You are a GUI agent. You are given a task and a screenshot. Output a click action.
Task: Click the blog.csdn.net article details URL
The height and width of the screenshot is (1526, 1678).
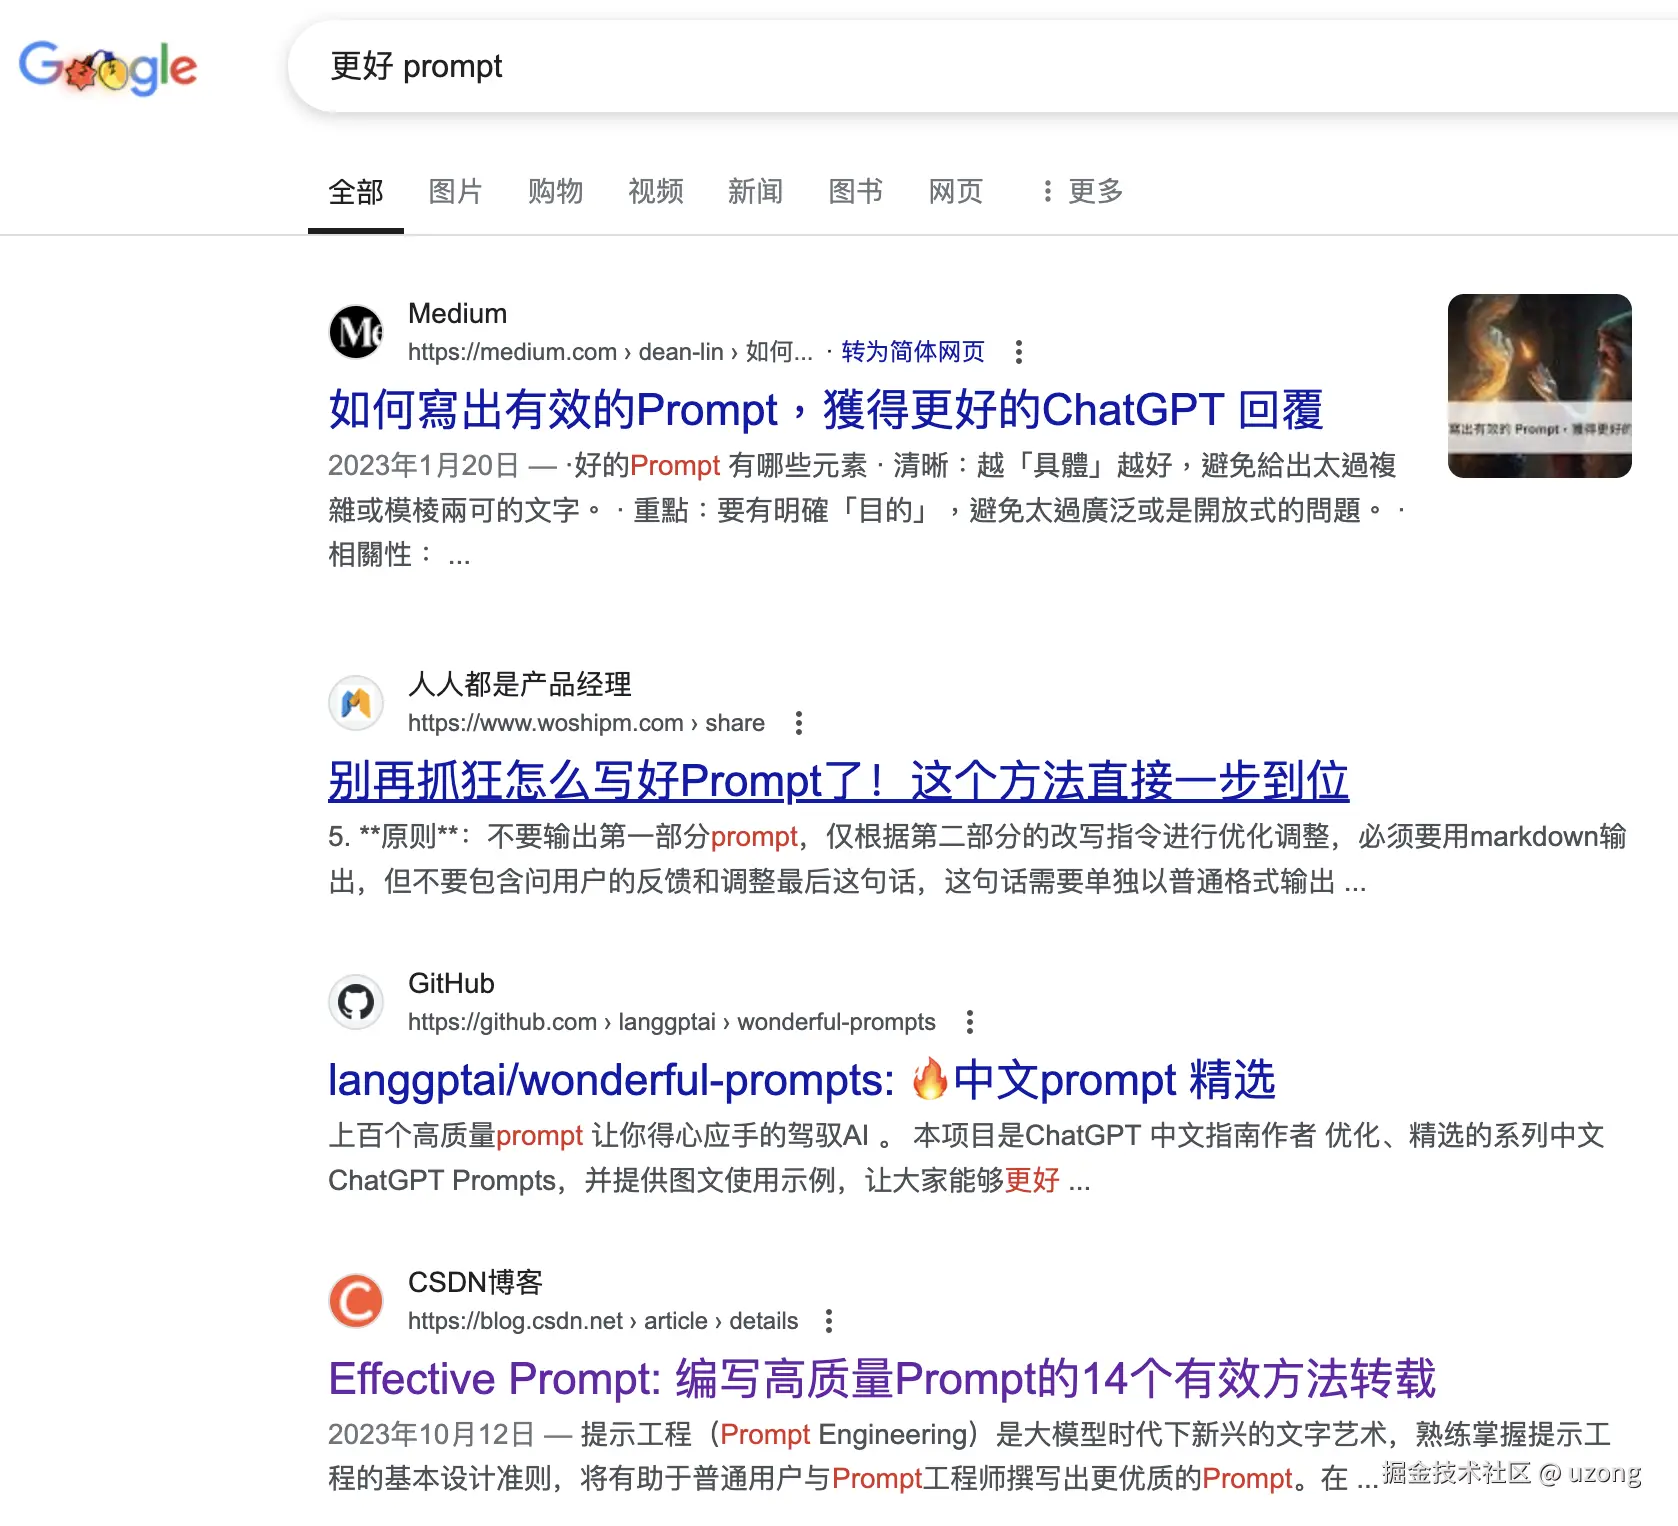(603, 1321)
